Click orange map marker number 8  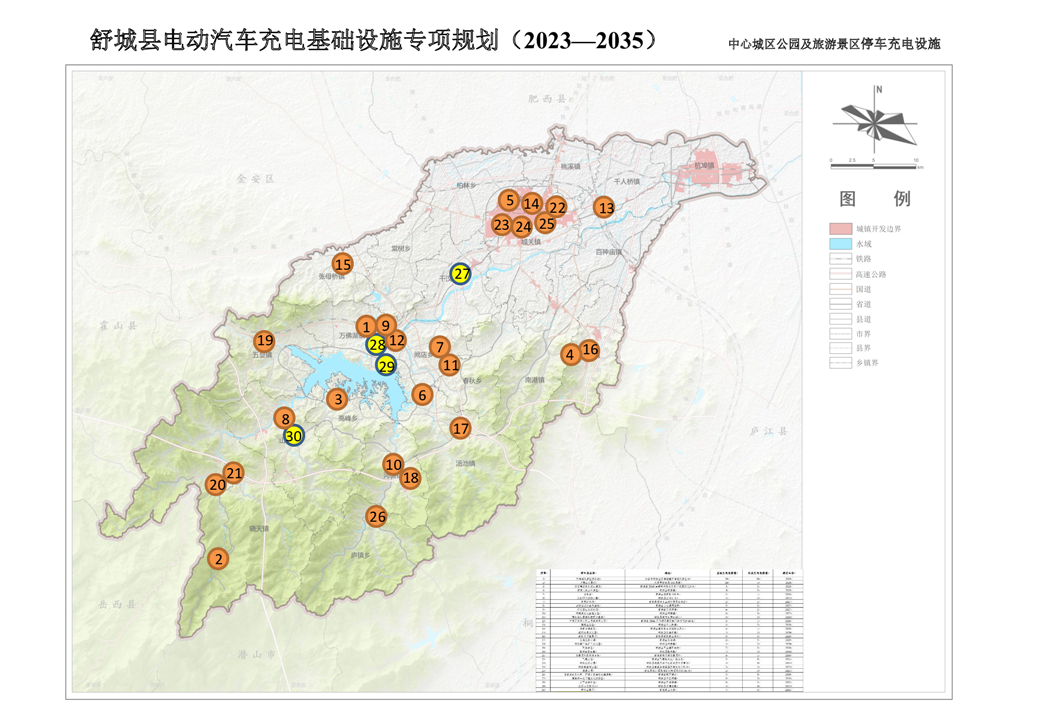pos(286,419)
